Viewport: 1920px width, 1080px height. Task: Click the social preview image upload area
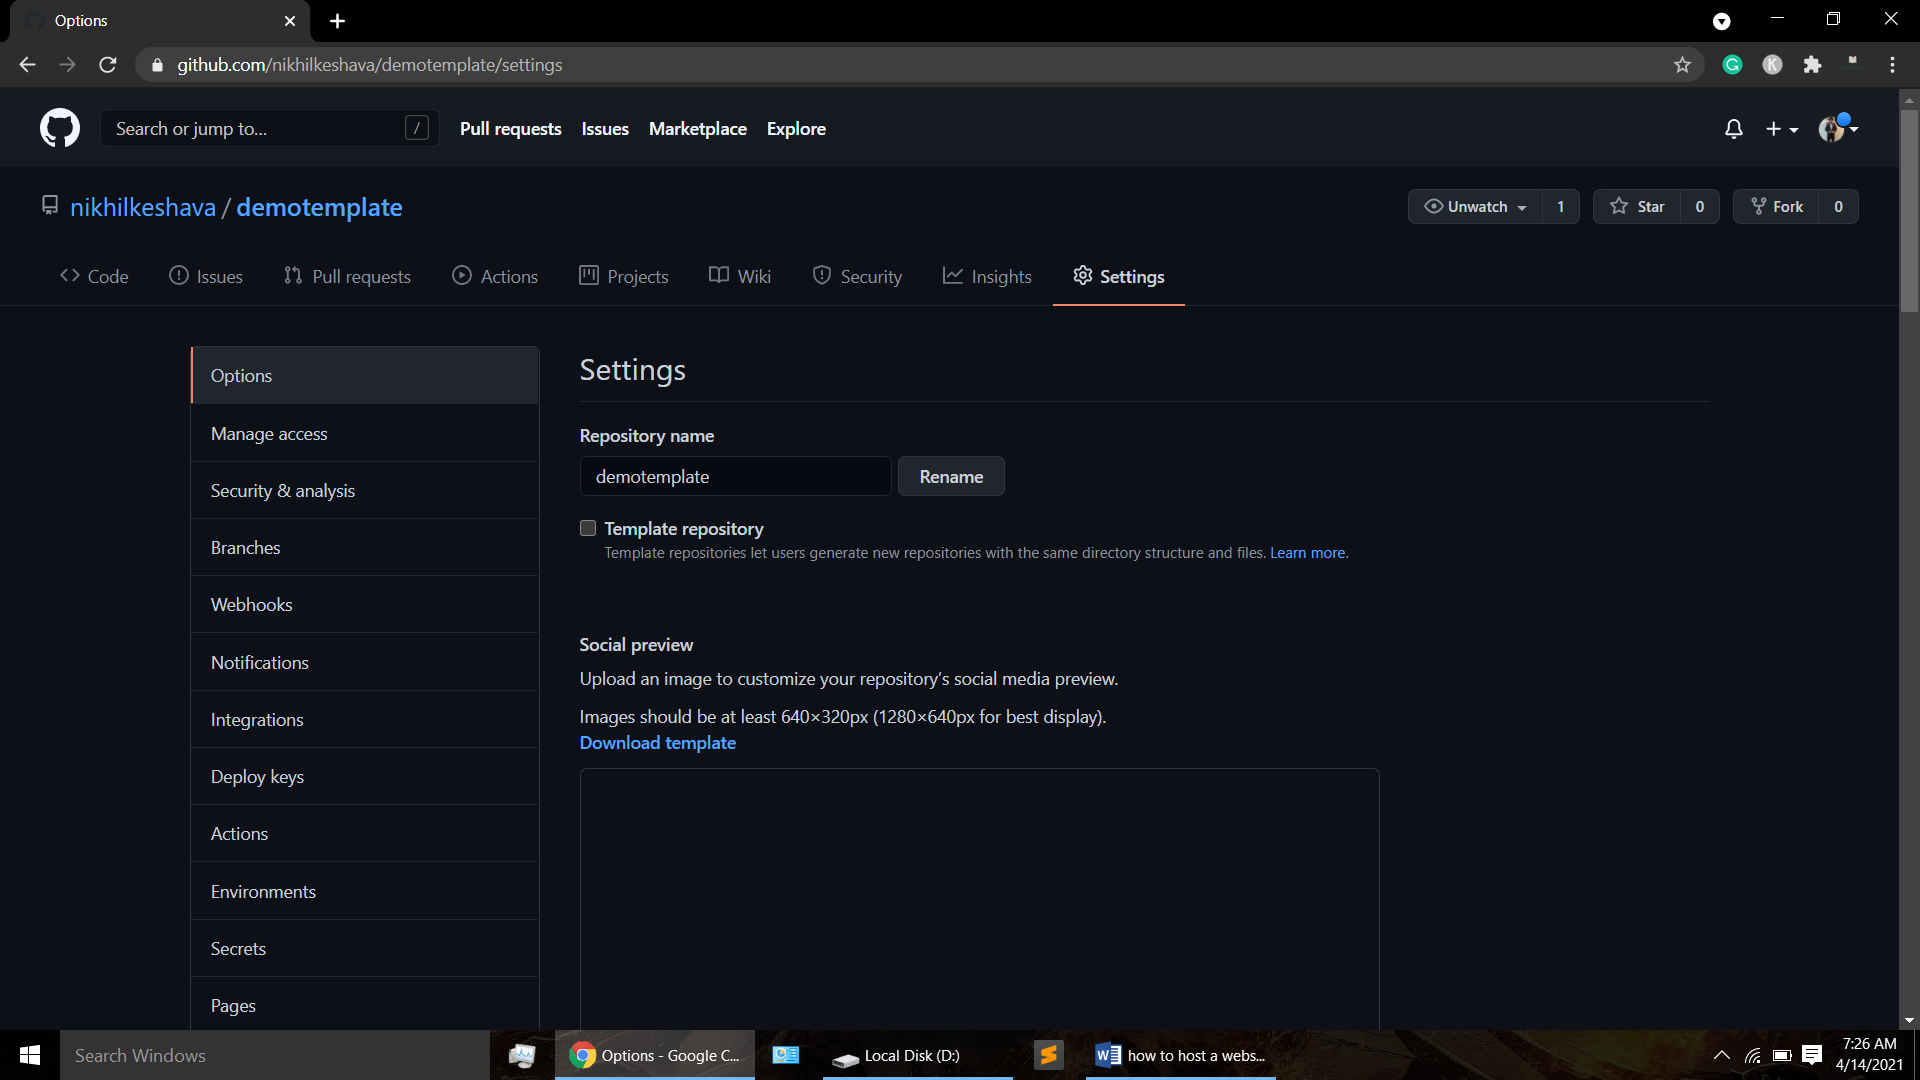pos(979,899)
